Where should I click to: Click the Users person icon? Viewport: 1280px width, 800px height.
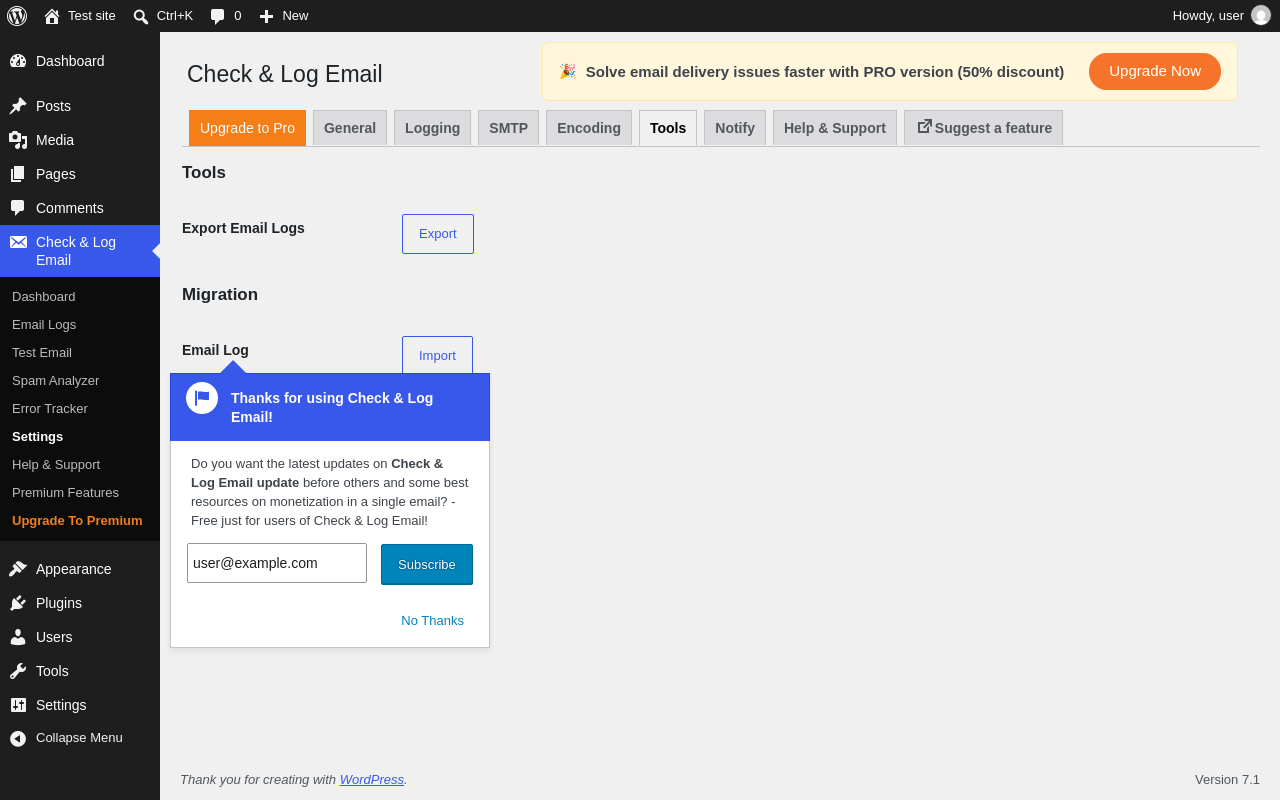[18, 637]
